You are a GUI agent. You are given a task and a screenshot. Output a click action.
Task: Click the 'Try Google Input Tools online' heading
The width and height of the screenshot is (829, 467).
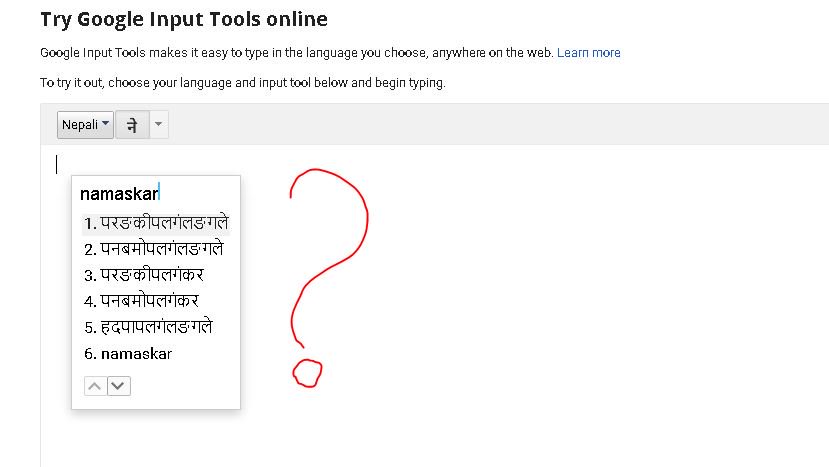(x=184, y=19)
